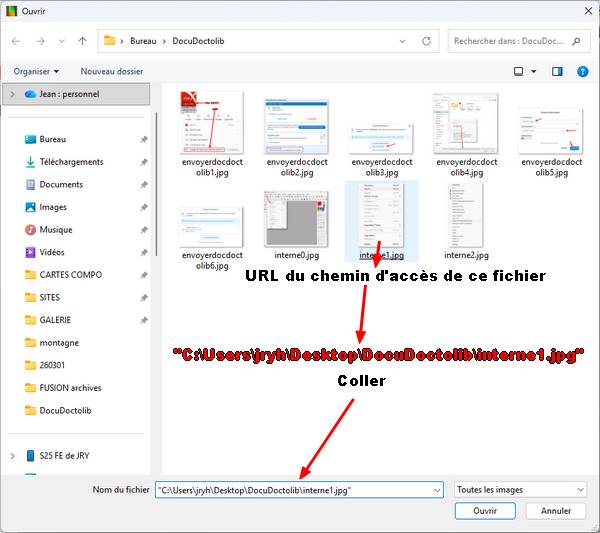Click the Annuler button

pyautogui.click(x=556, y=511)
